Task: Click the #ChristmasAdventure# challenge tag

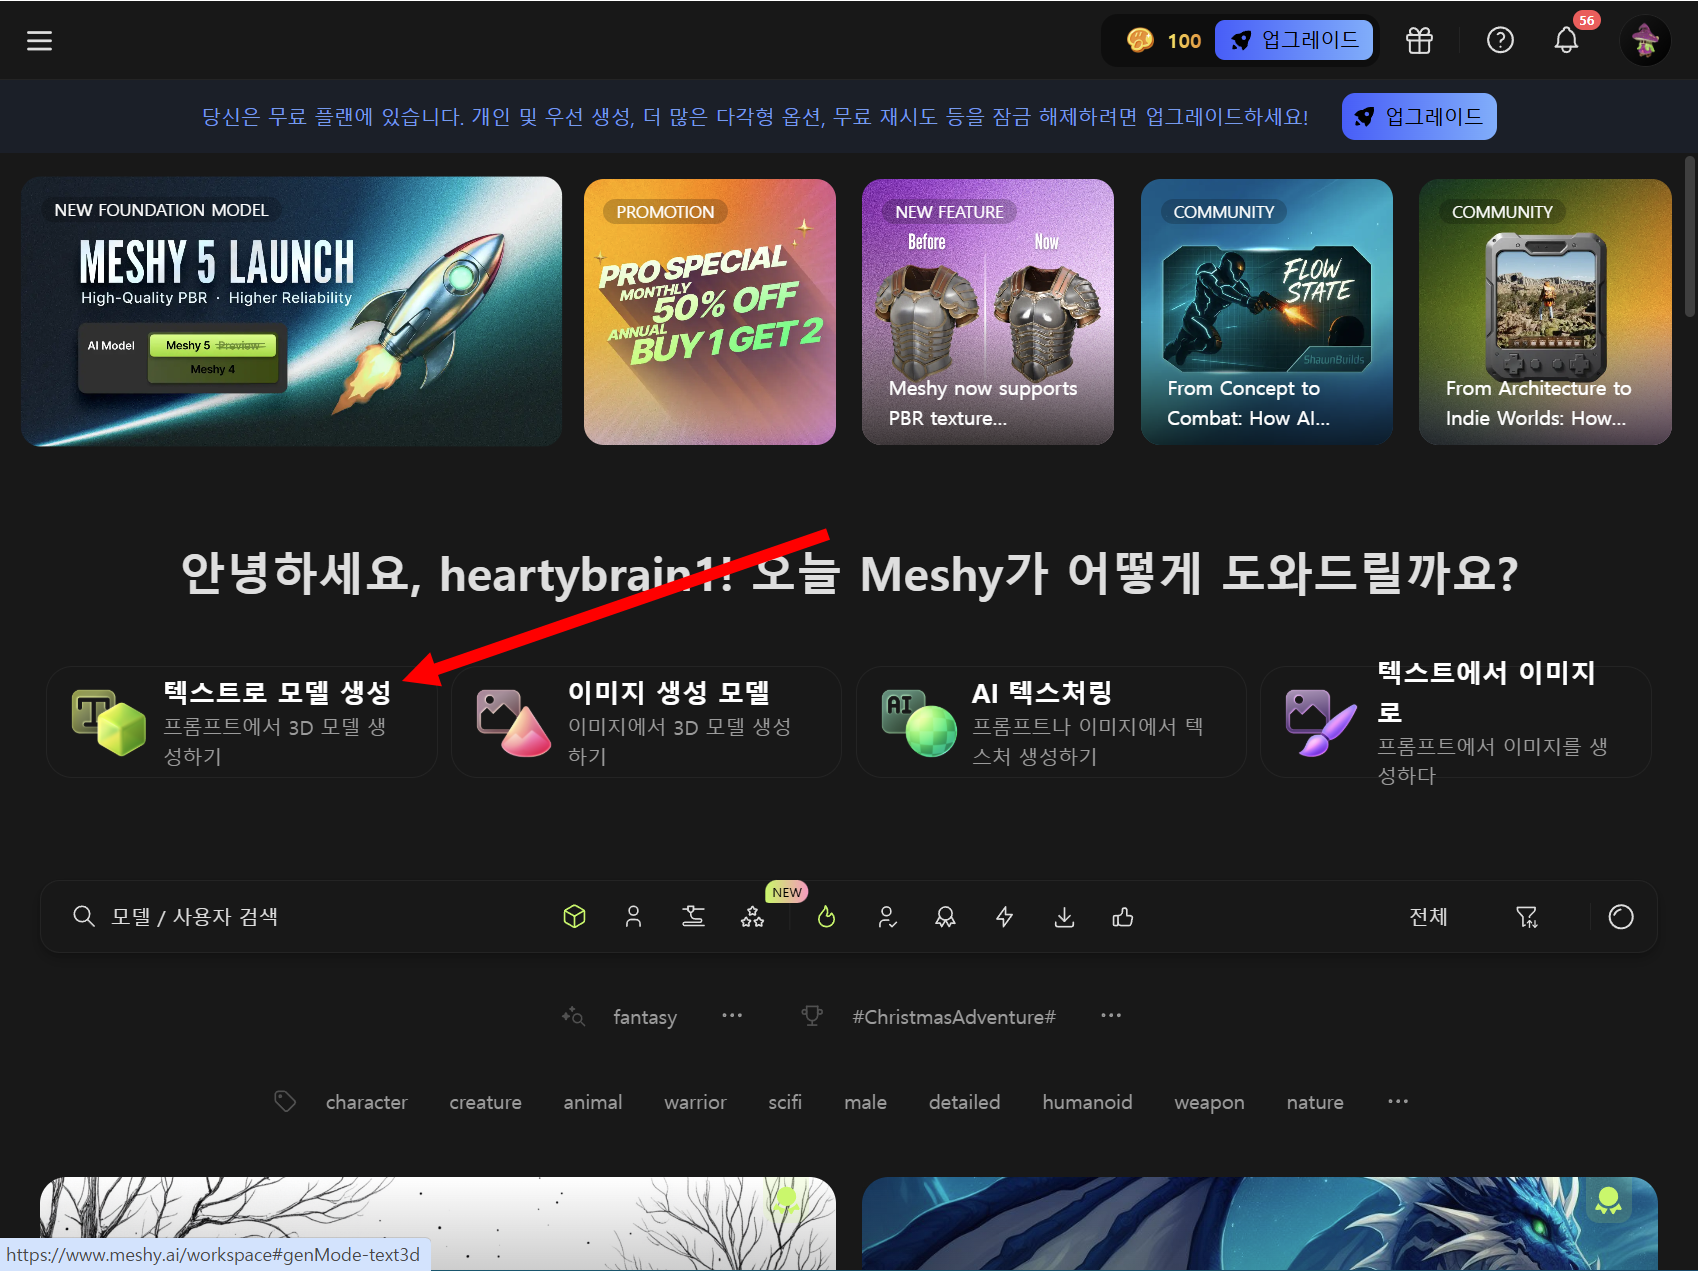Action: coord(954,1017)
